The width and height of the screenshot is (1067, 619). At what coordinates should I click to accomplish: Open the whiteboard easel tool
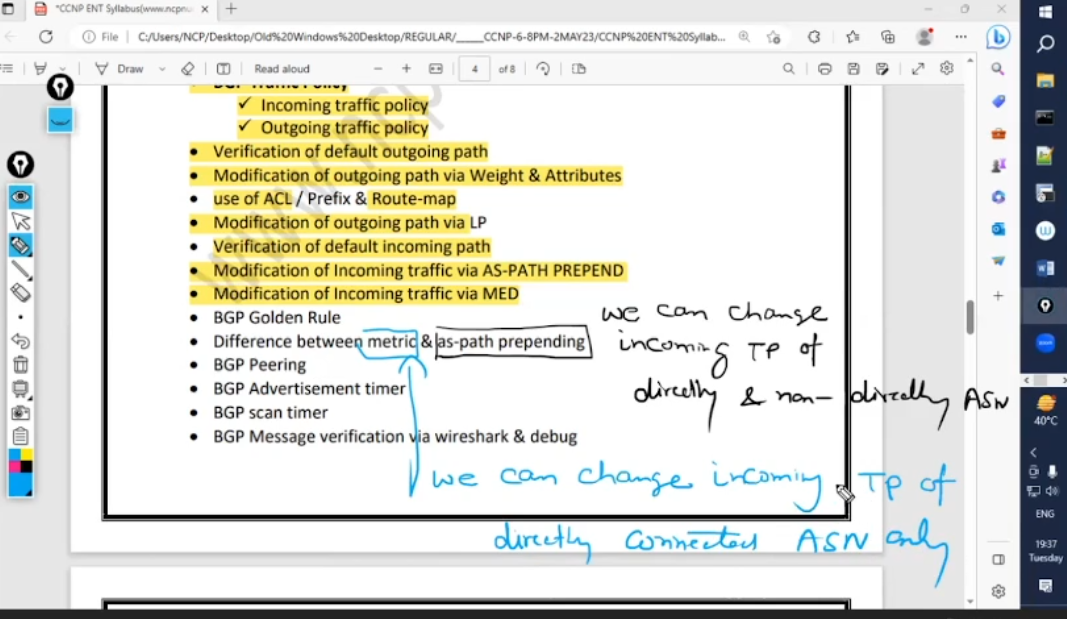(x=20, y=388)
